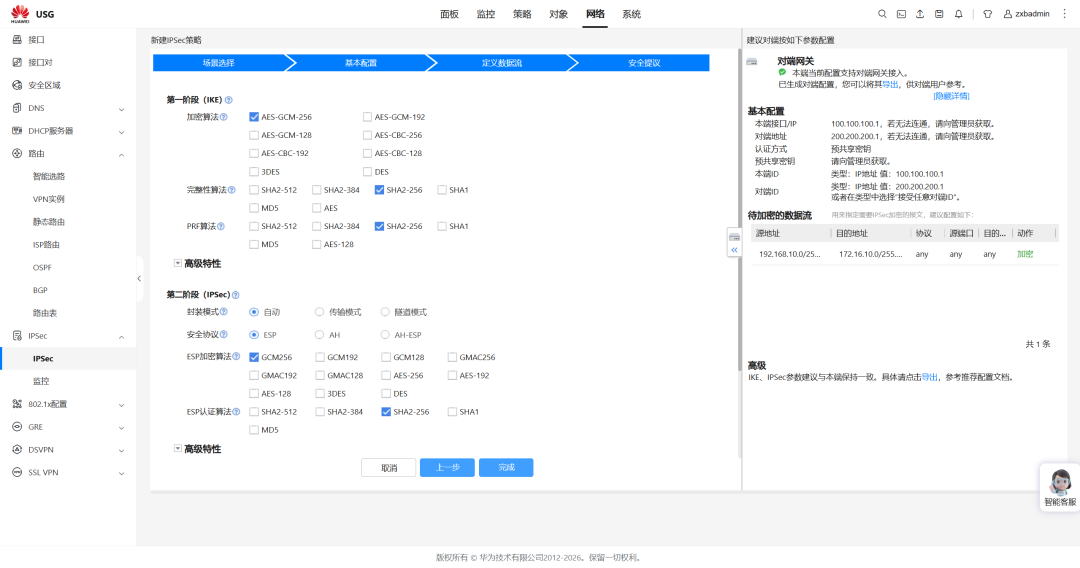Expand the SSL VPN sidebar chevron
This screenshot has height=568, width=1080.
pos(121,473)
